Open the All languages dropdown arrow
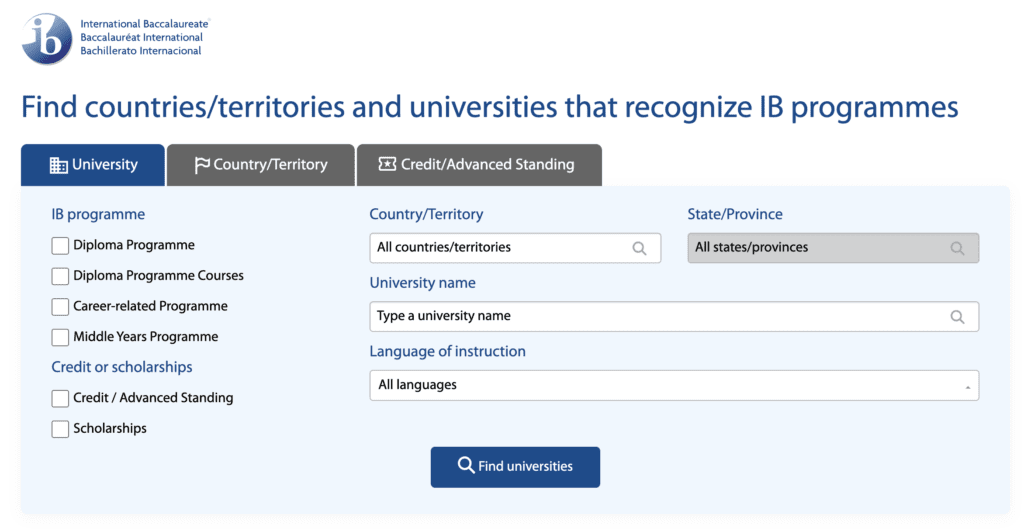 [x=968, y=387]
